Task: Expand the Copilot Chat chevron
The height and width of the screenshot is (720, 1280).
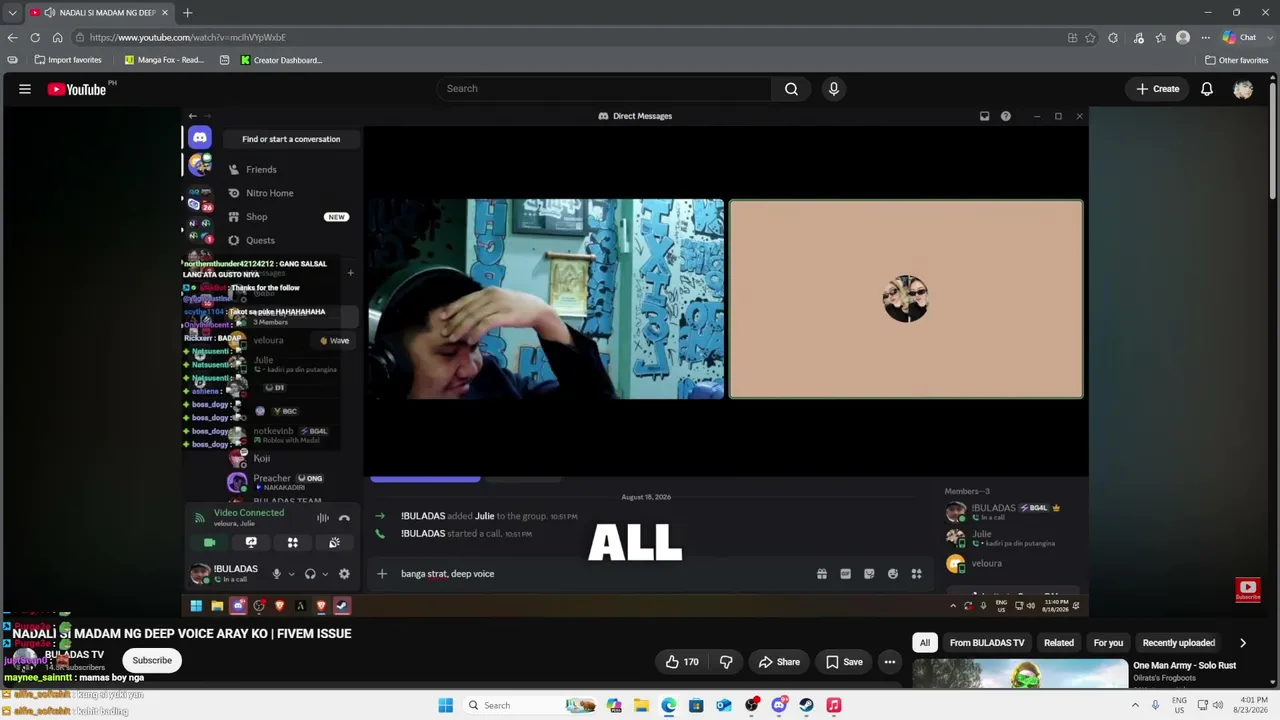Action: point(1268,38)
